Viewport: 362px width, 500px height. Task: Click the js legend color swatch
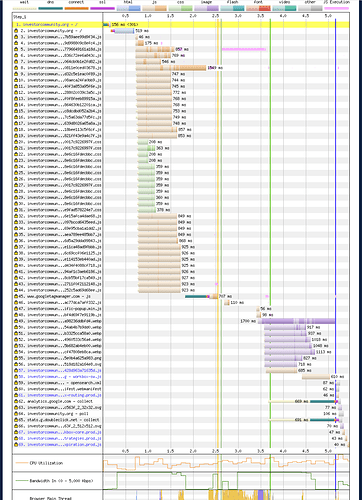tap(154, 8)
